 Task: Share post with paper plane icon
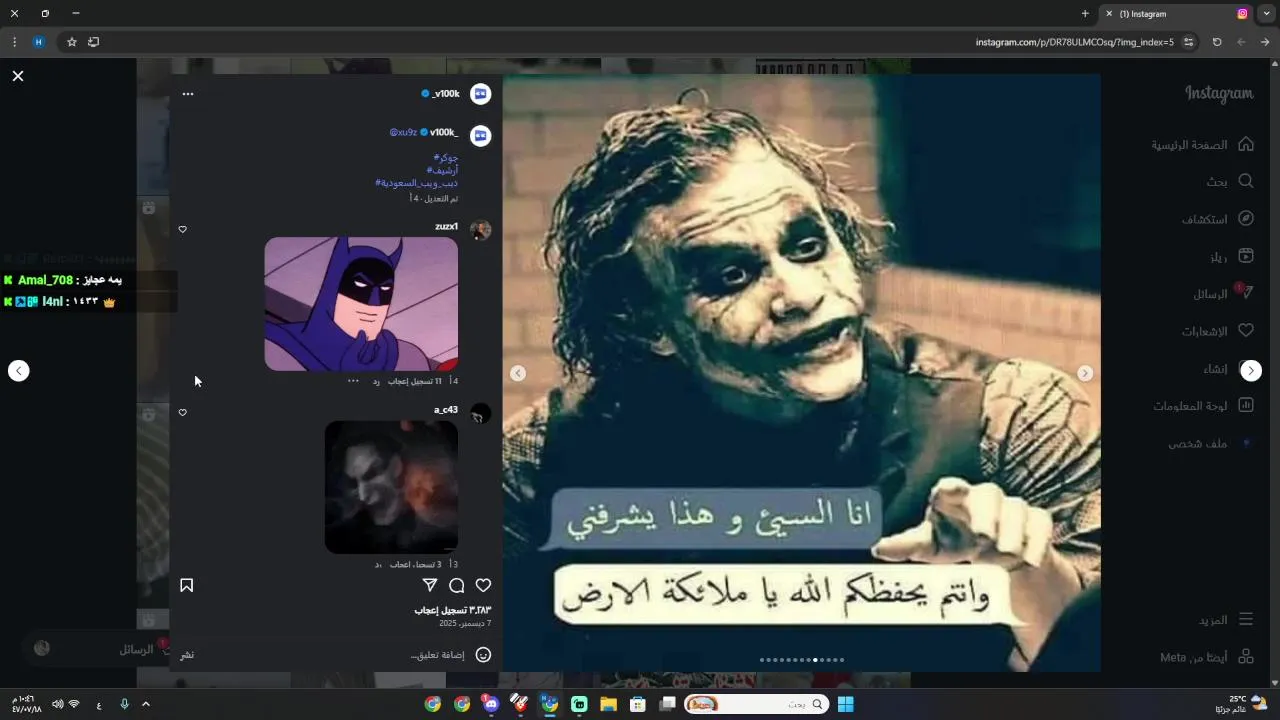tap(430, 585)
